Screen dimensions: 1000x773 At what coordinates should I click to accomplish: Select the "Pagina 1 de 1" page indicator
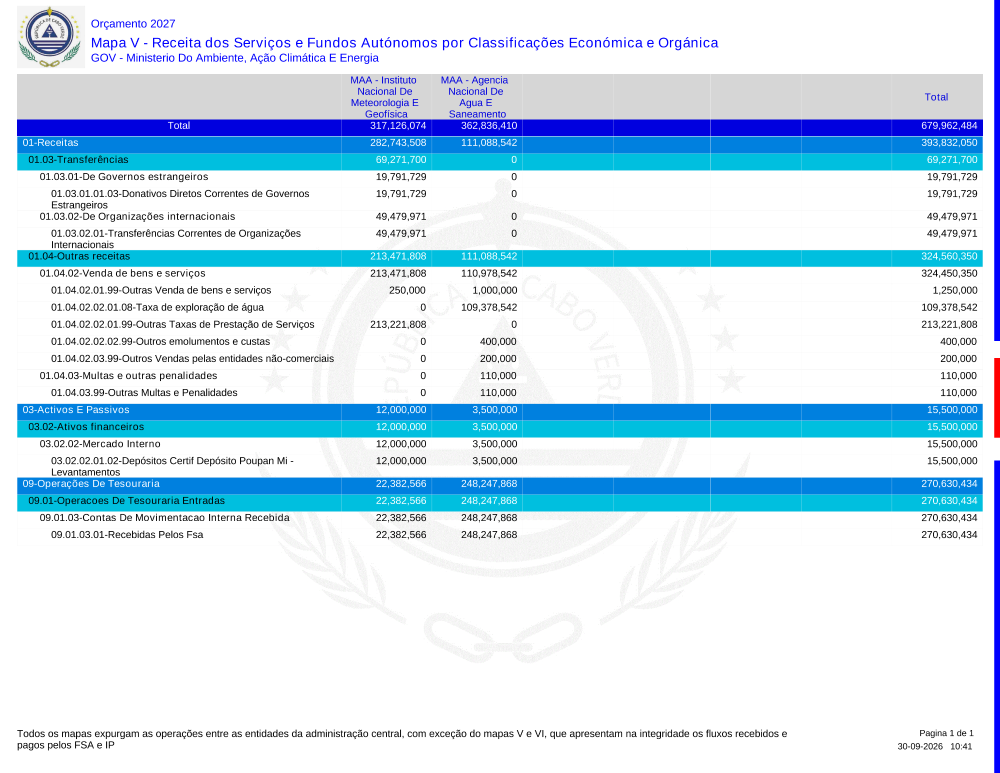point(946,733)
